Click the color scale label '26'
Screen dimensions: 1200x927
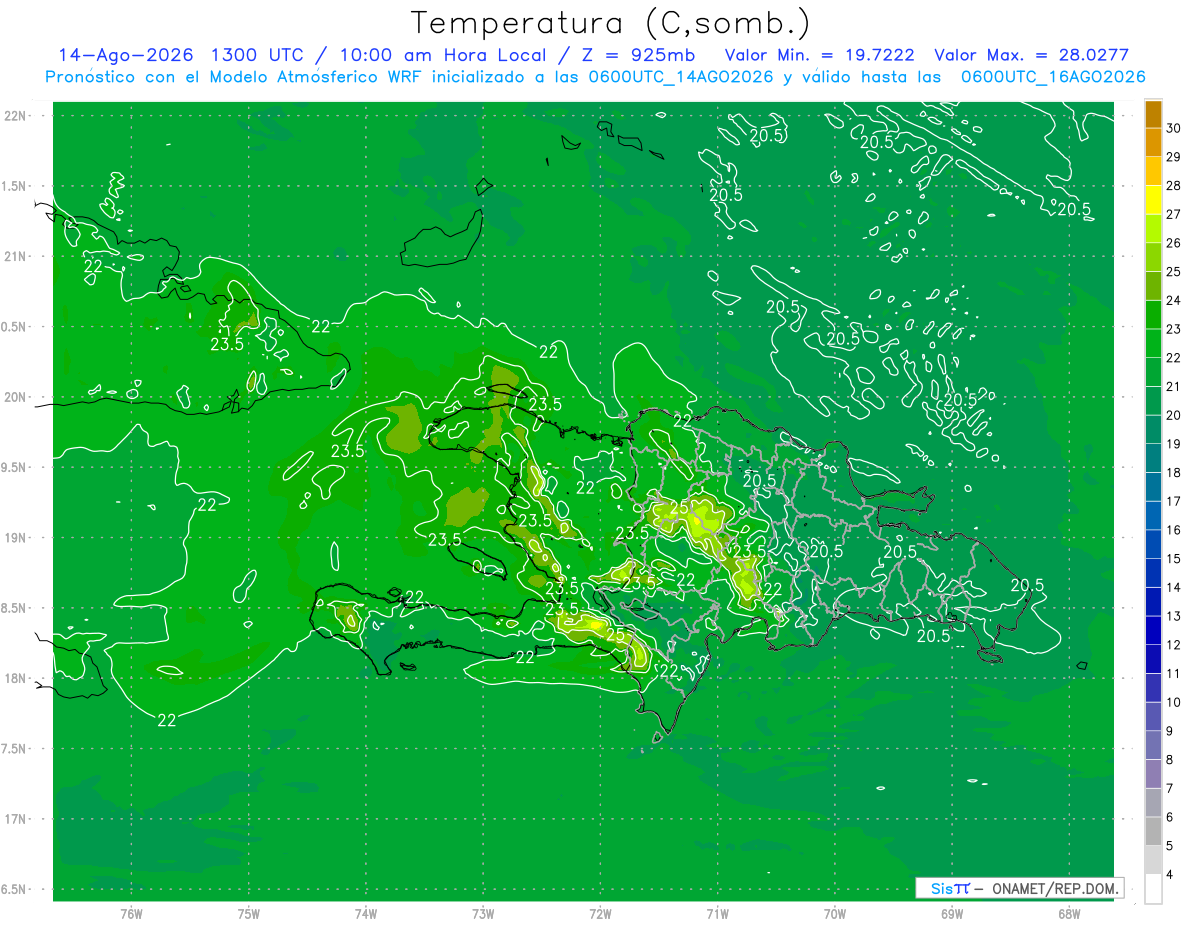pyautogui.click(x=1174, y=243)
